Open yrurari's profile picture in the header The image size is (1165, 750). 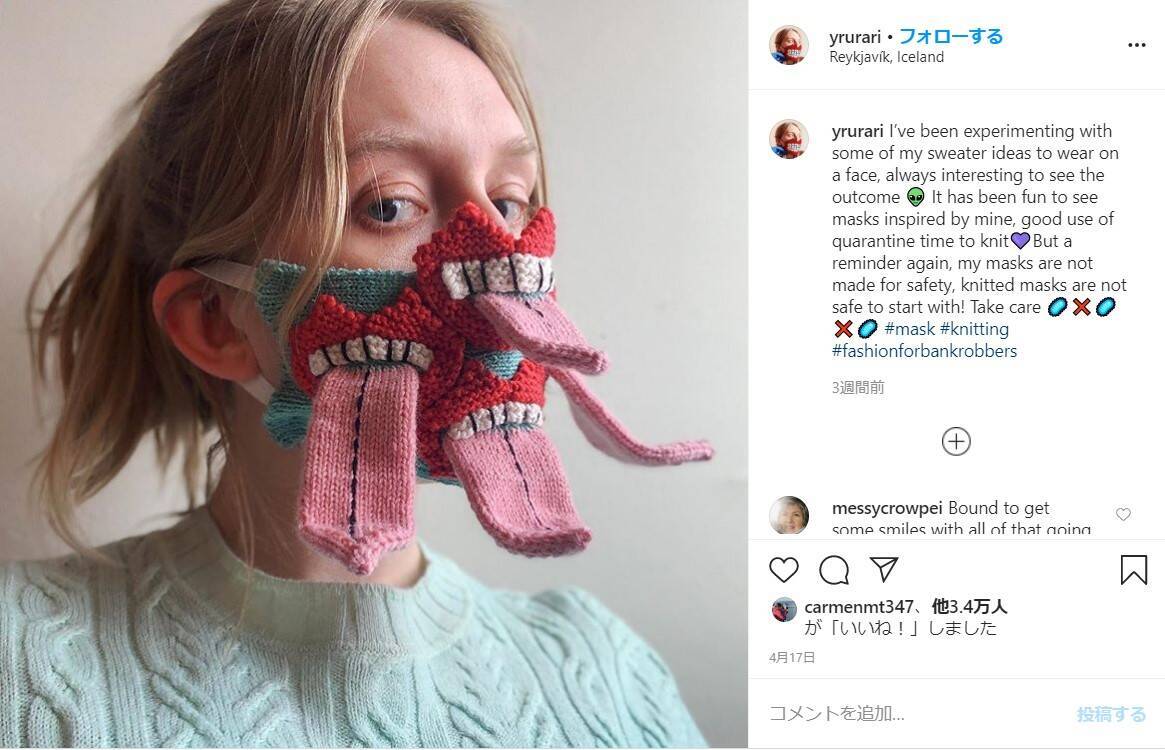(x=788, y=45)
